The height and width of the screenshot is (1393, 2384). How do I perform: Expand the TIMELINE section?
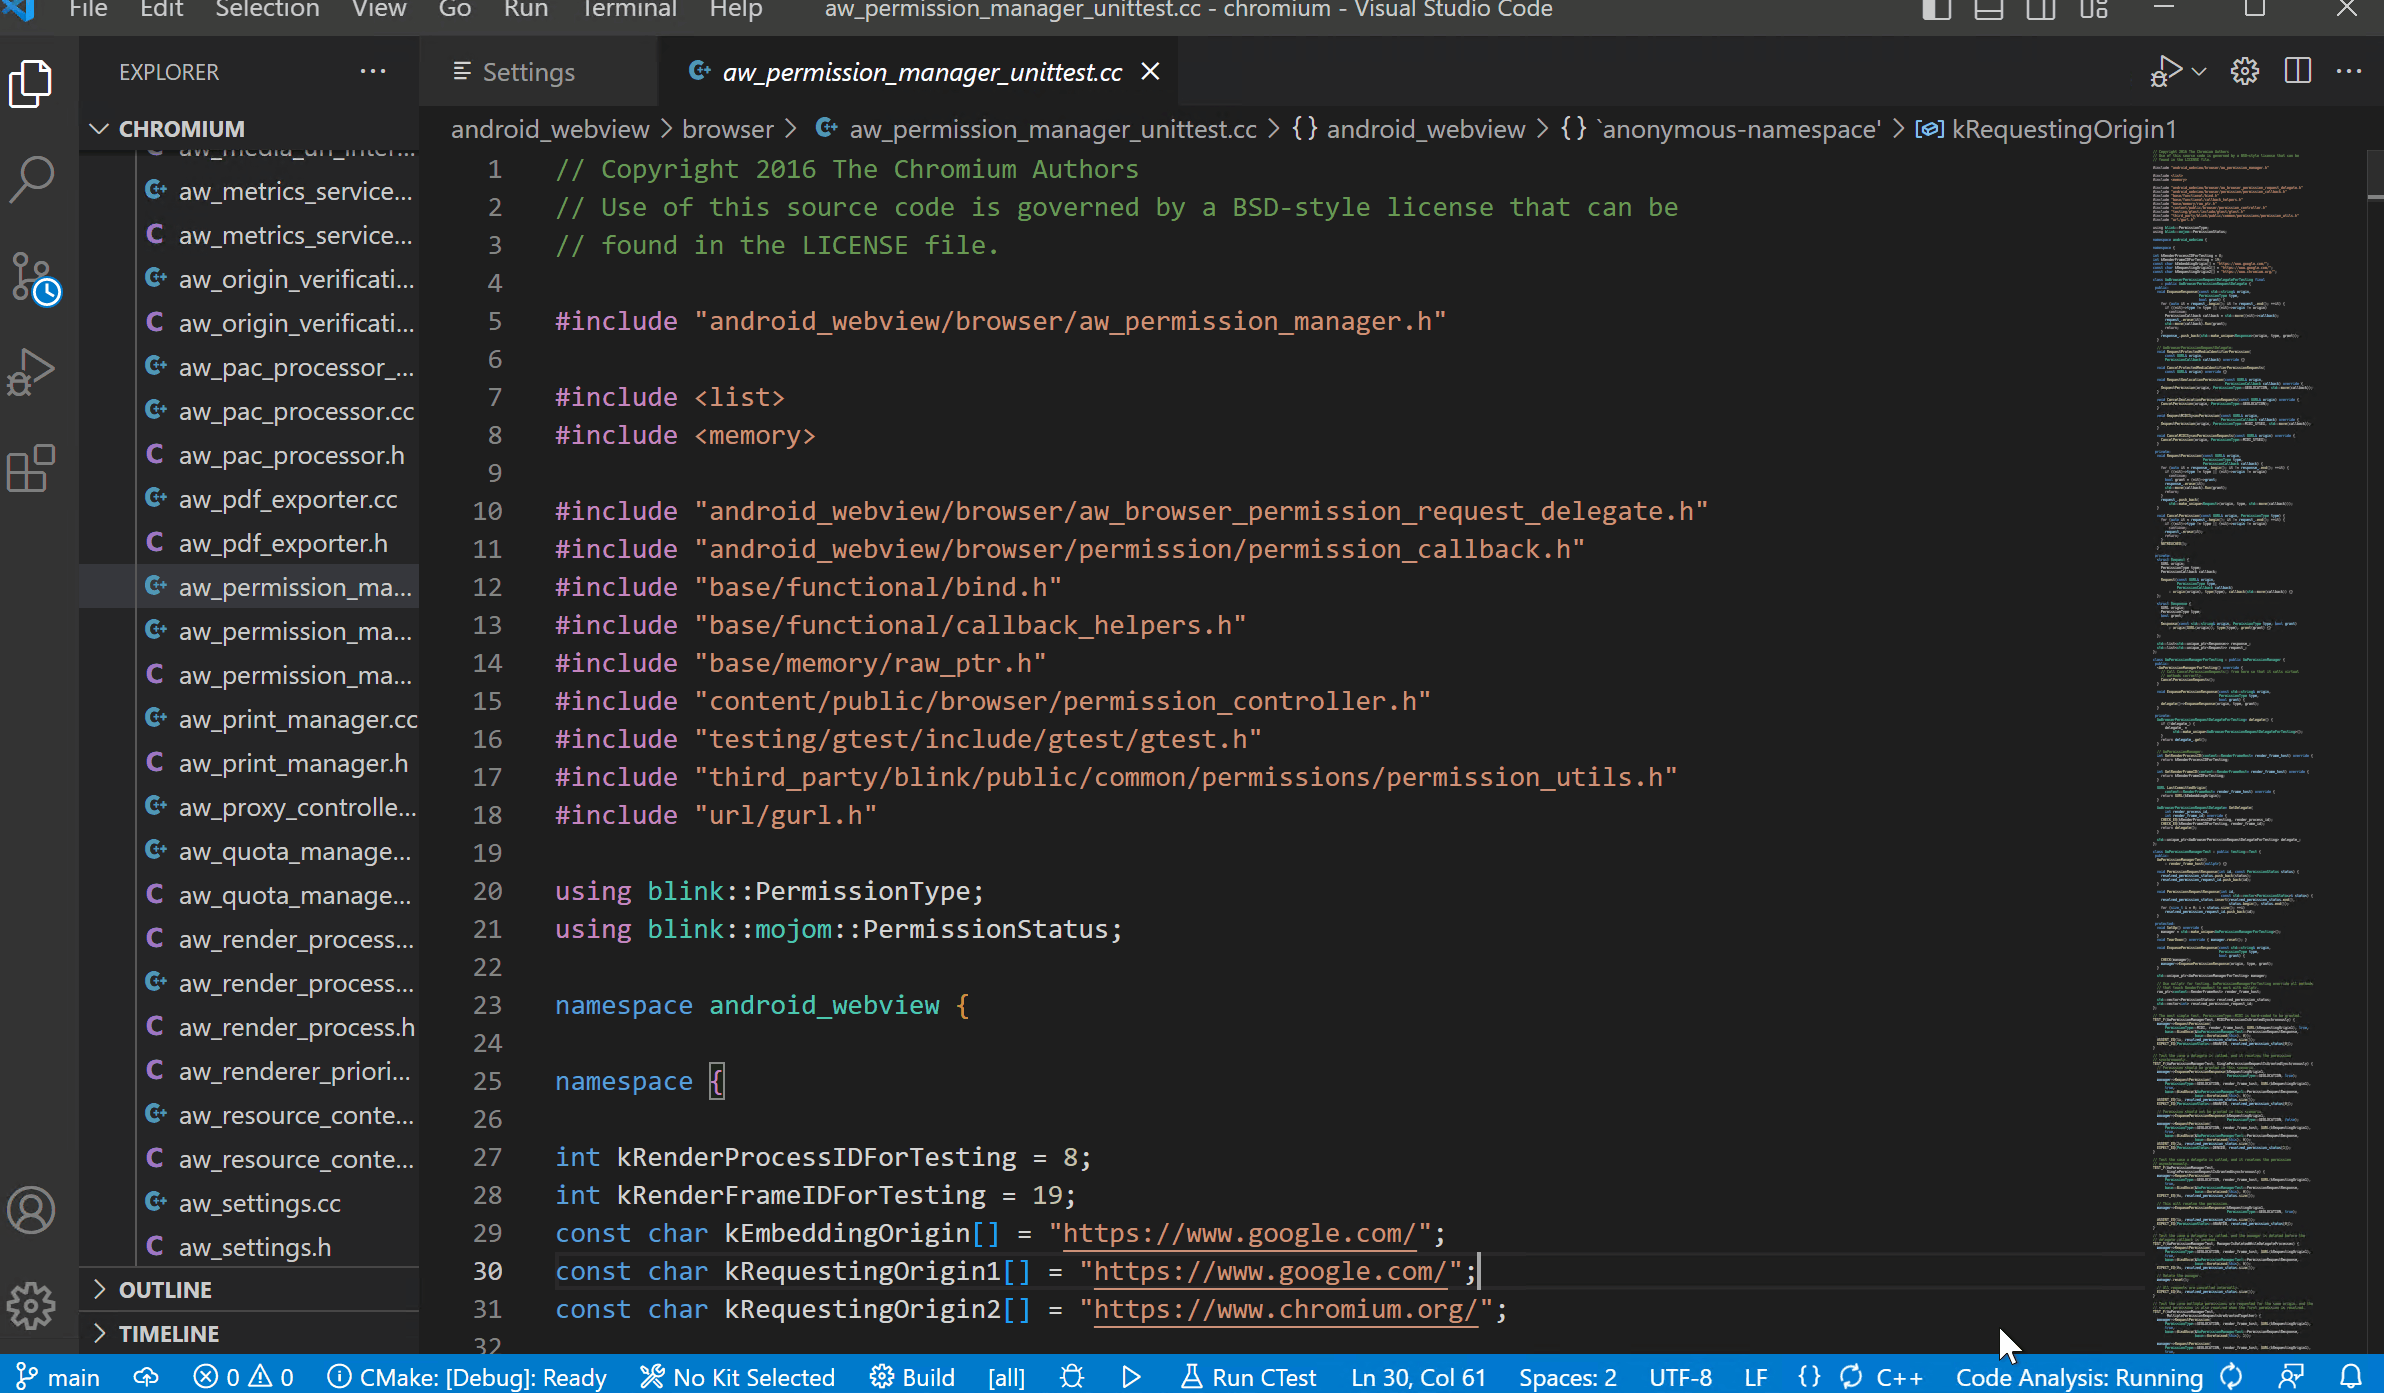[x=168, y=1334]
